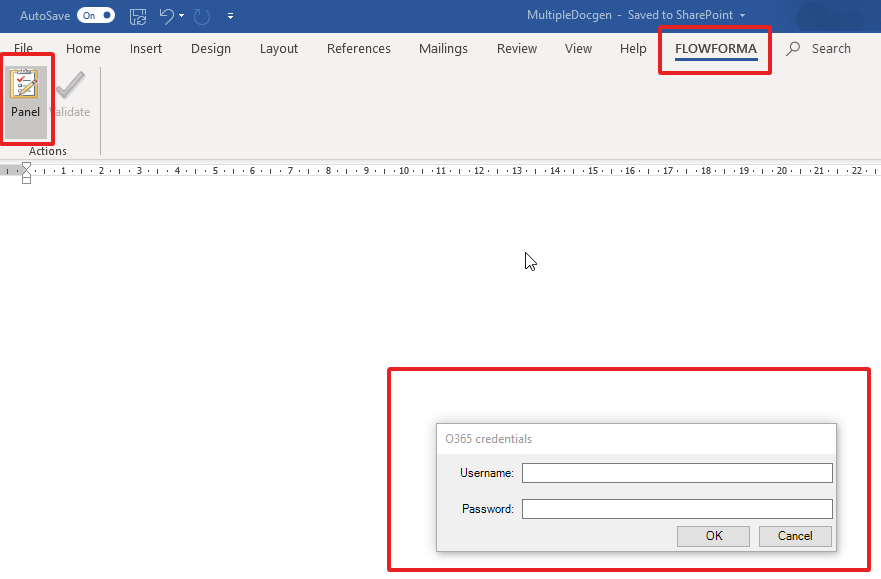Open the Insert ribbon tab
This screenshot has height=579, width=881.
(x=146, y=48)
